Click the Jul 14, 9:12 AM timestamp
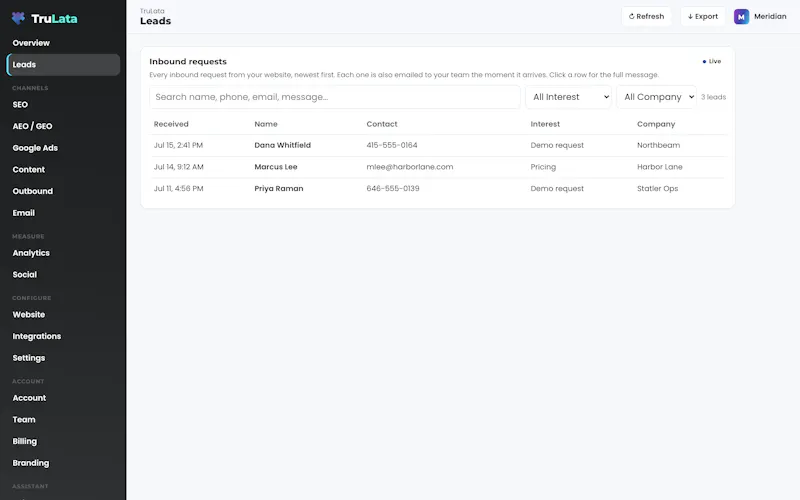This screenshot has height=500, width=800. pyautogui.click(x=179, y=167)
